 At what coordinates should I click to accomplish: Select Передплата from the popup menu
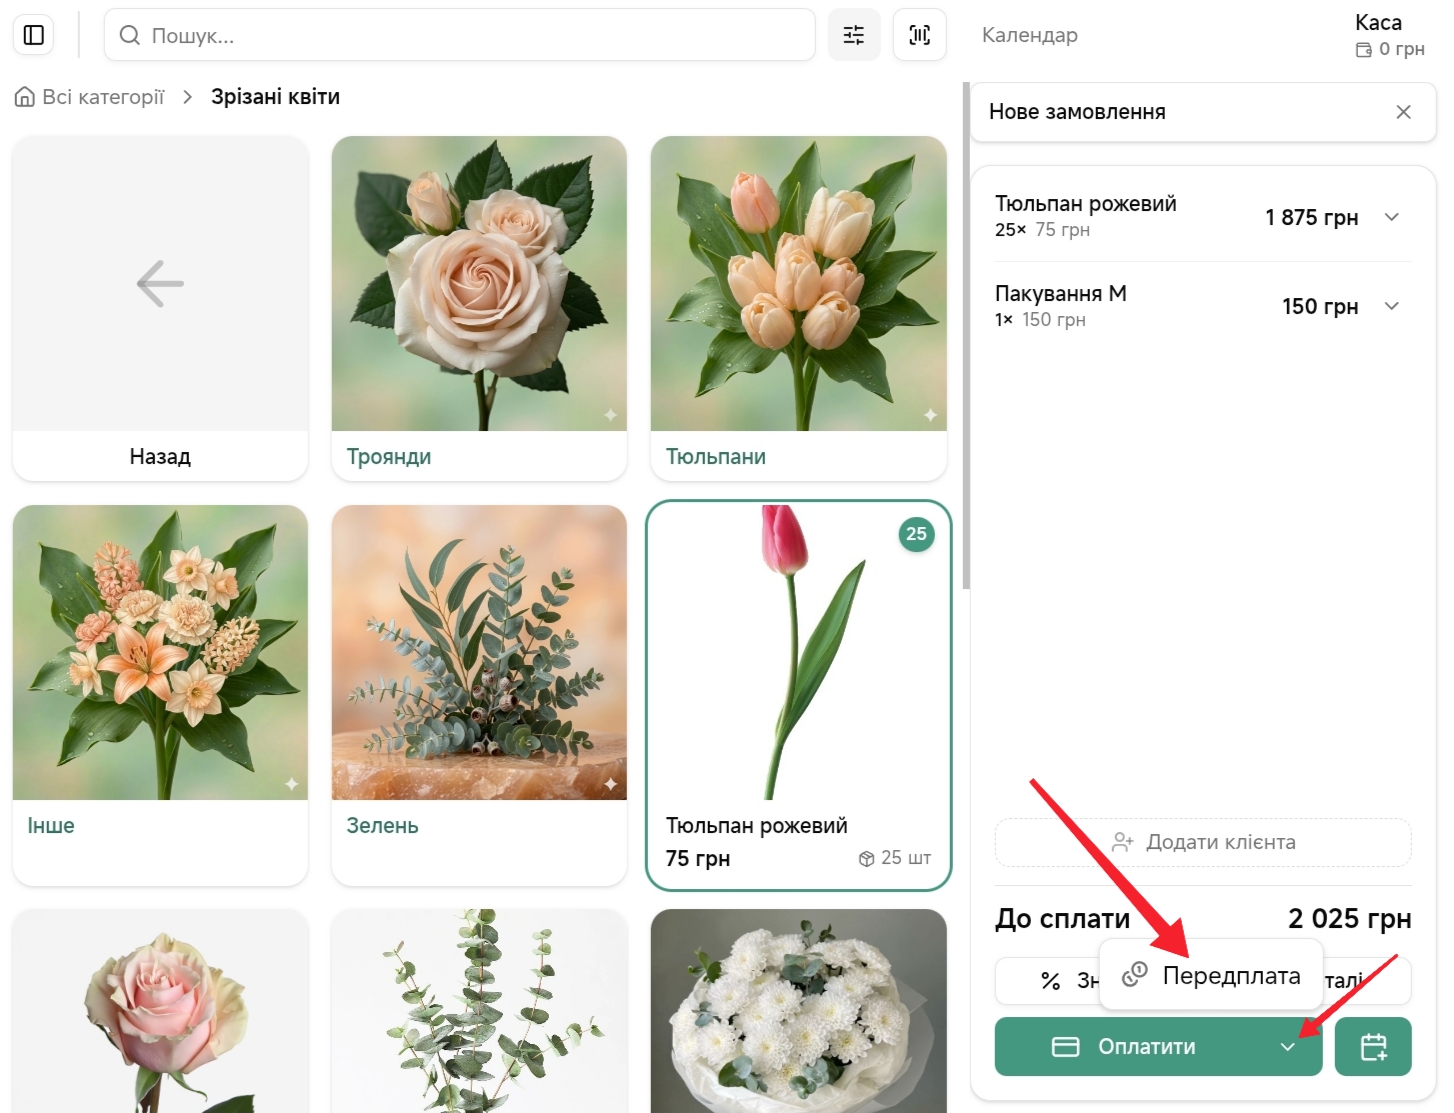click(x=1212, y=975)
